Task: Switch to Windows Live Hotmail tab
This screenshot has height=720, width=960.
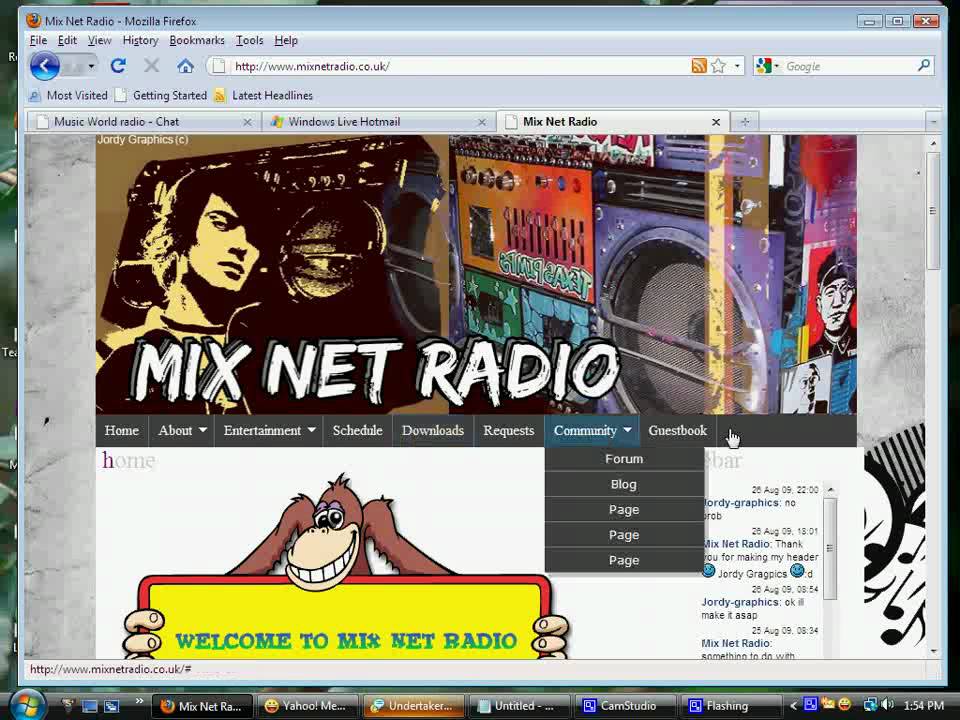Action: (x=367, y=122)
